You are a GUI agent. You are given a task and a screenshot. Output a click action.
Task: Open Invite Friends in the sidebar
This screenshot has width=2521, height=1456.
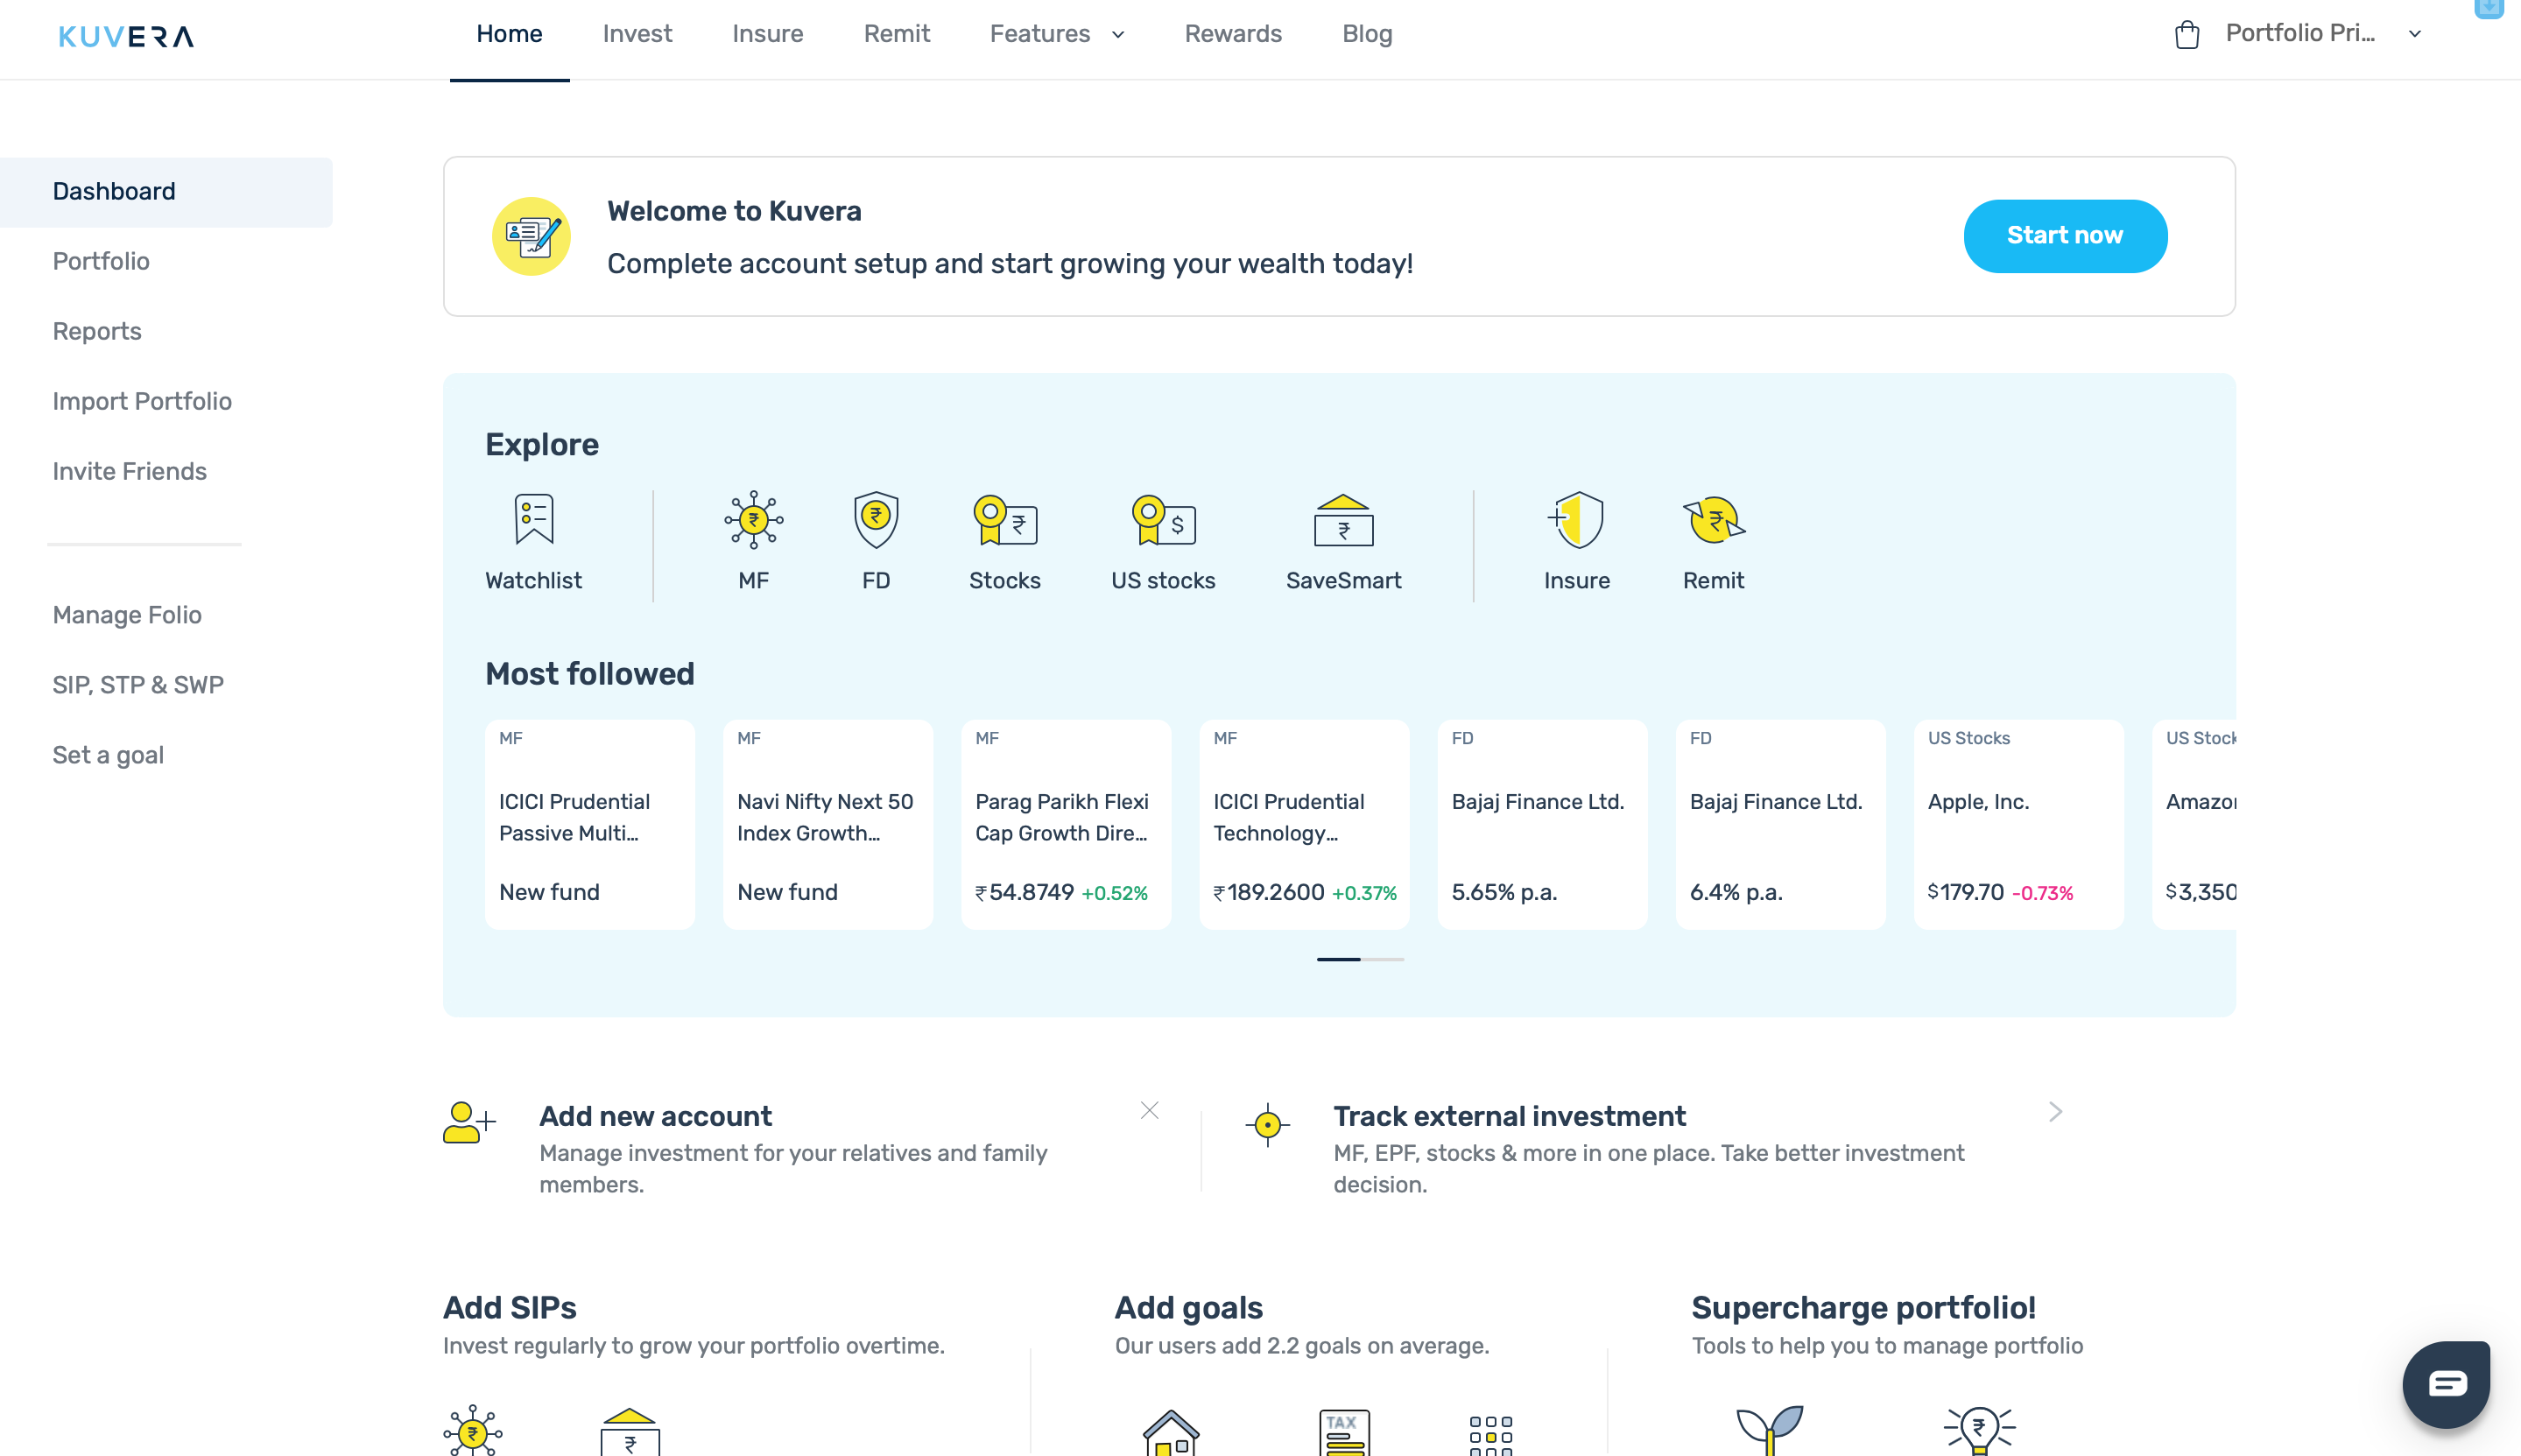(130, 472)
